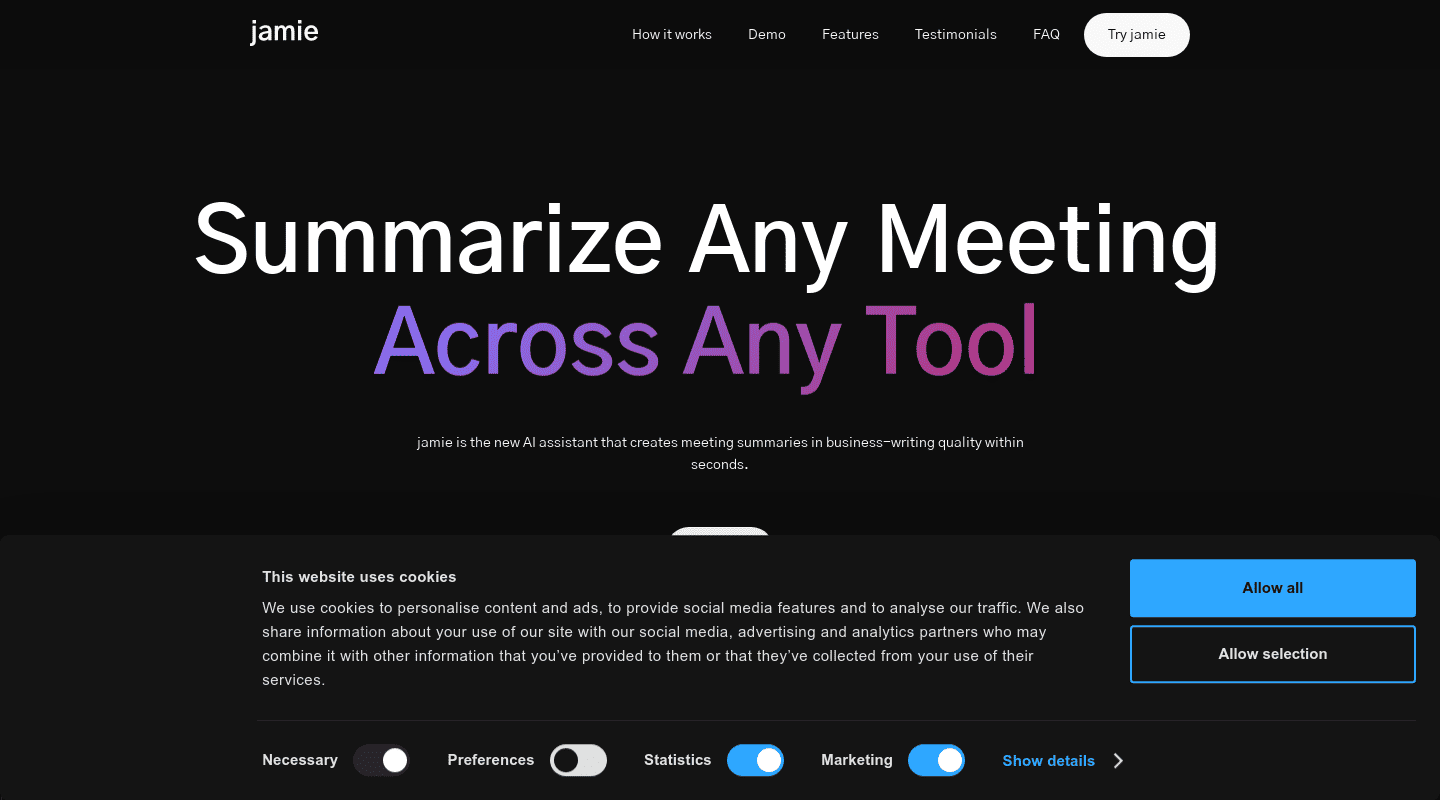Open the How it works nav link
The image size is (1440, 800).
tap(672, 34)
